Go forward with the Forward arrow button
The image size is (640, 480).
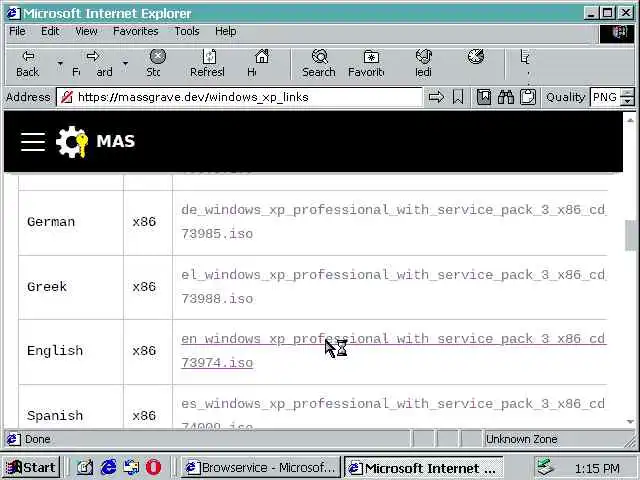coord(92,64)
